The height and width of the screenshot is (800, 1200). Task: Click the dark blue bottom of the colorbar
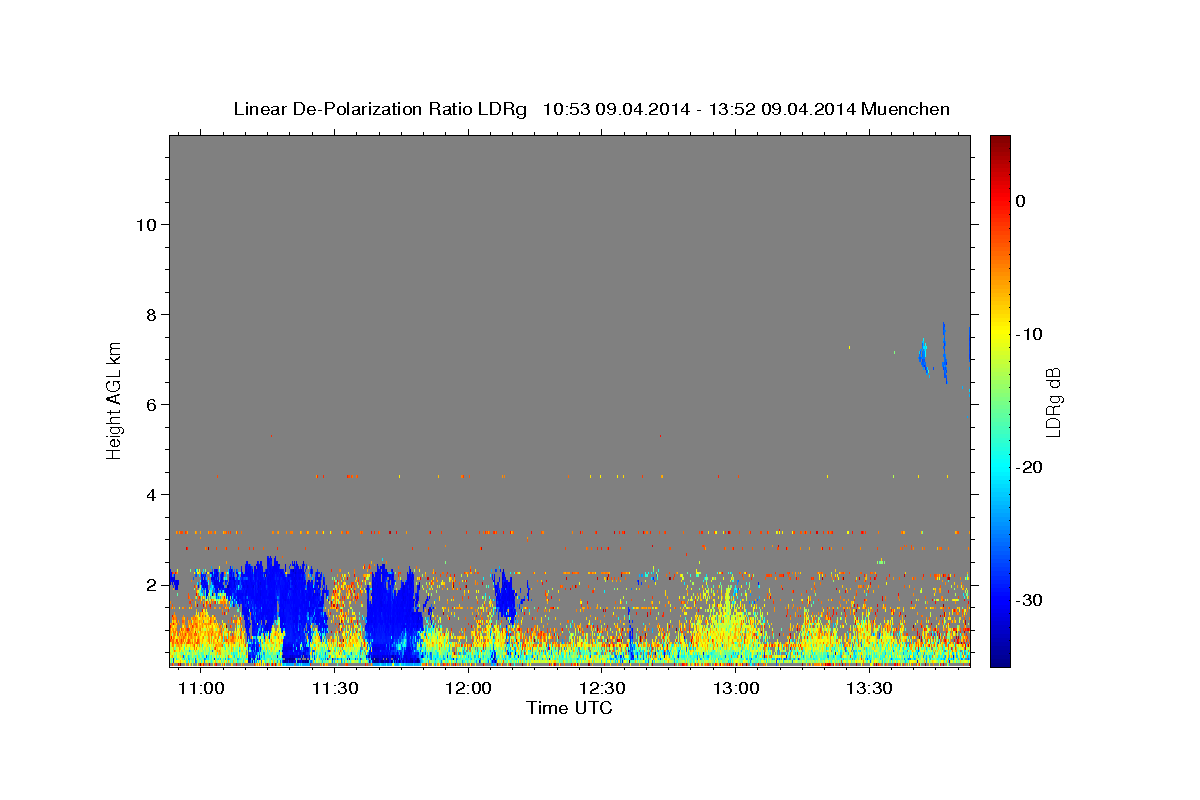[x=1000, y=659]
